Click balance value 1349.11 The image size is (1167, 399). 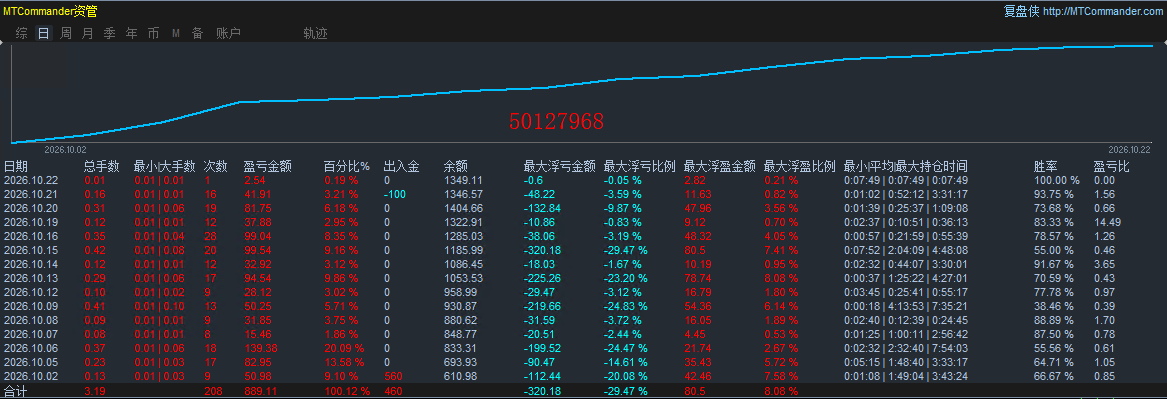[463, 180]
